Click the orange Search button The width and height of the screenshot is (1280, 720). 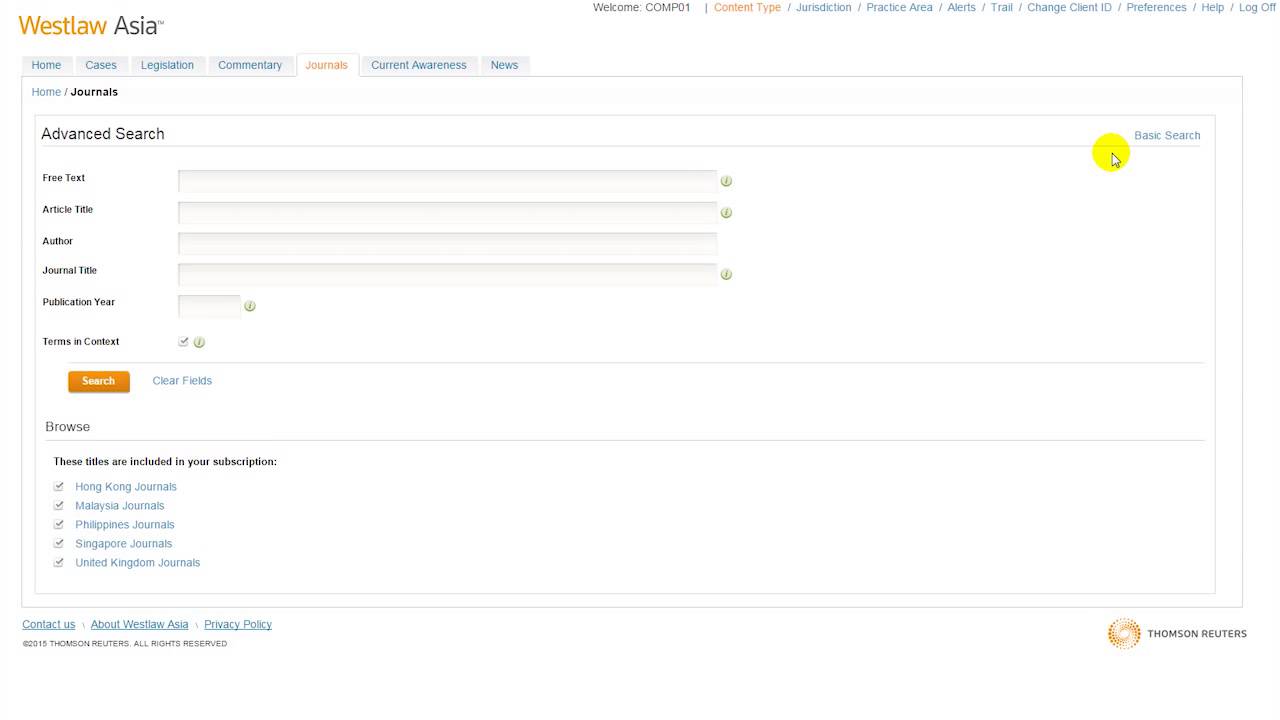(x=99, y=381)
